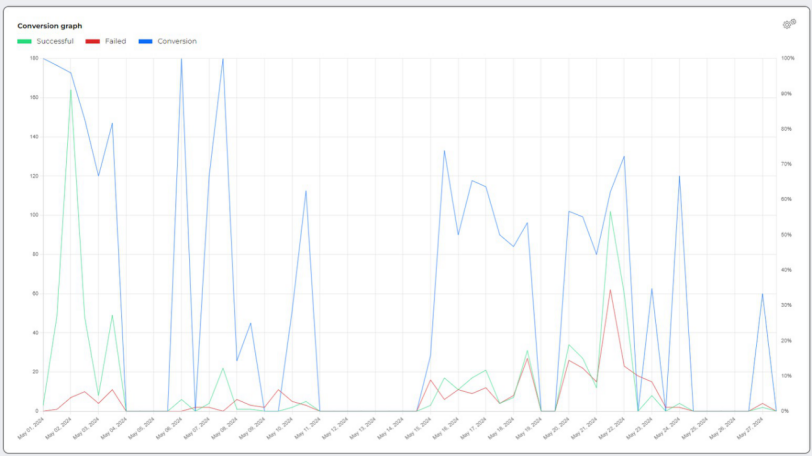Select the 100% Conversion peak at May 06
Screen dimensions: 812x457
click(181, 59)
